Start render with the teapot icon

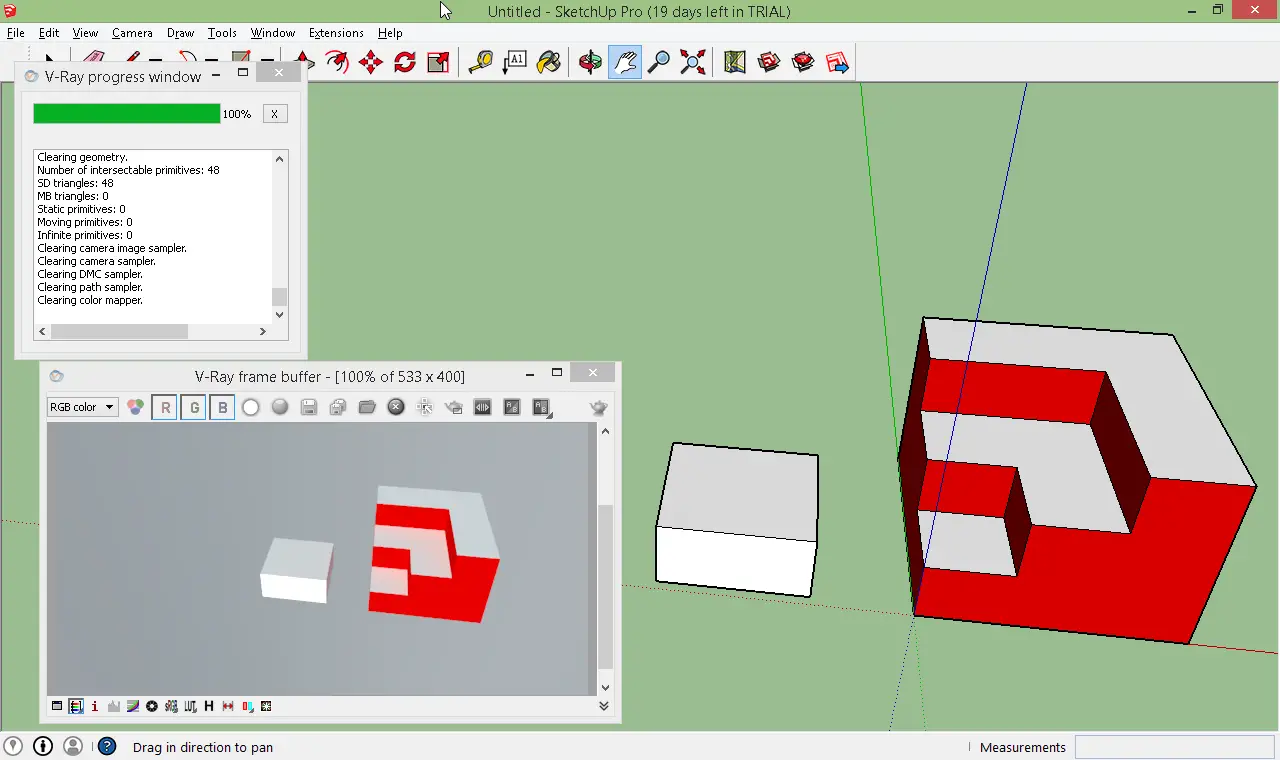tap(599, 407)
